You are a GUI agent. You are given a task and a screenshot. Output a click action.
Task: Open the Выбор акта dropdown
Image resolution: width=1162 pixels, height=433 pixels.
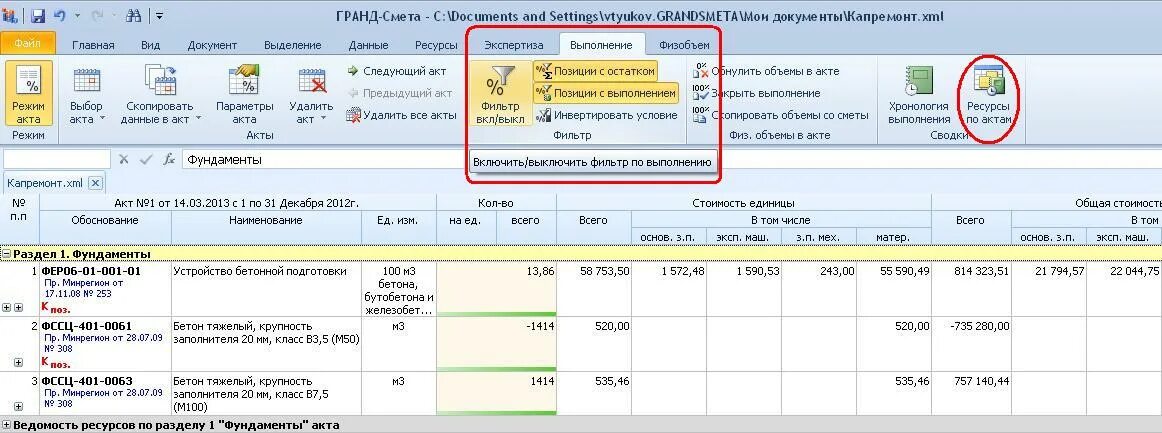coord(87,95)
